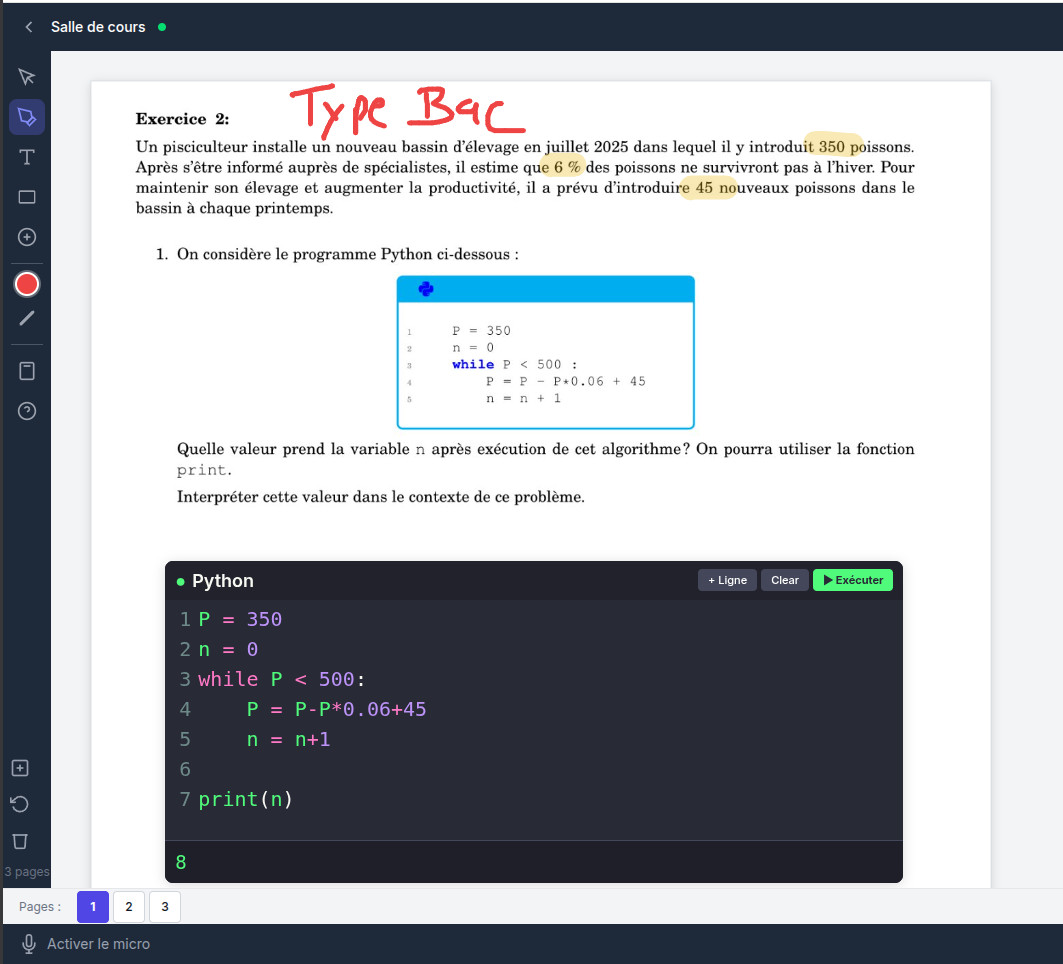Switch to page 2
Image resolution: width=1063 pixels, height=964 pixels.
(129, 906)
